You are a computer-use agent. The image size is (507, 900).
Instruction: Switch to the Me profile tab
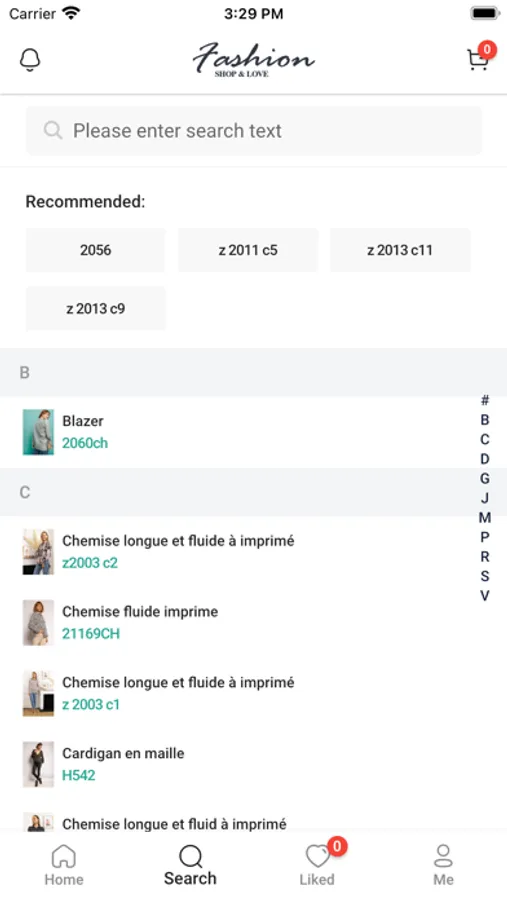click(443, 865)
